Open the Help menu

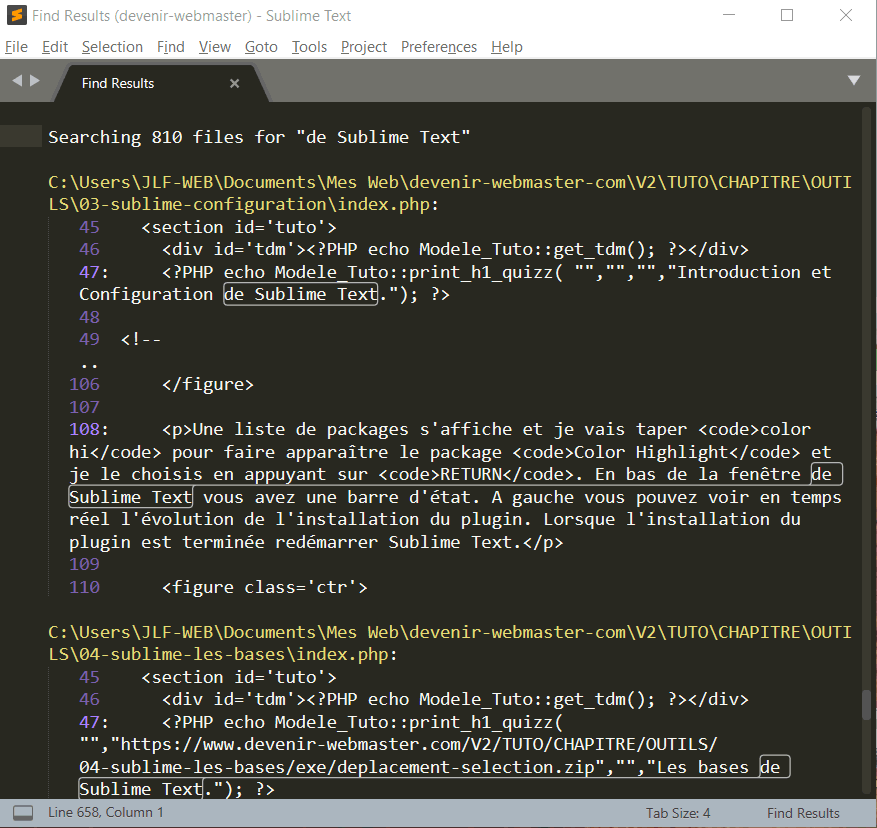coord(507,47)
